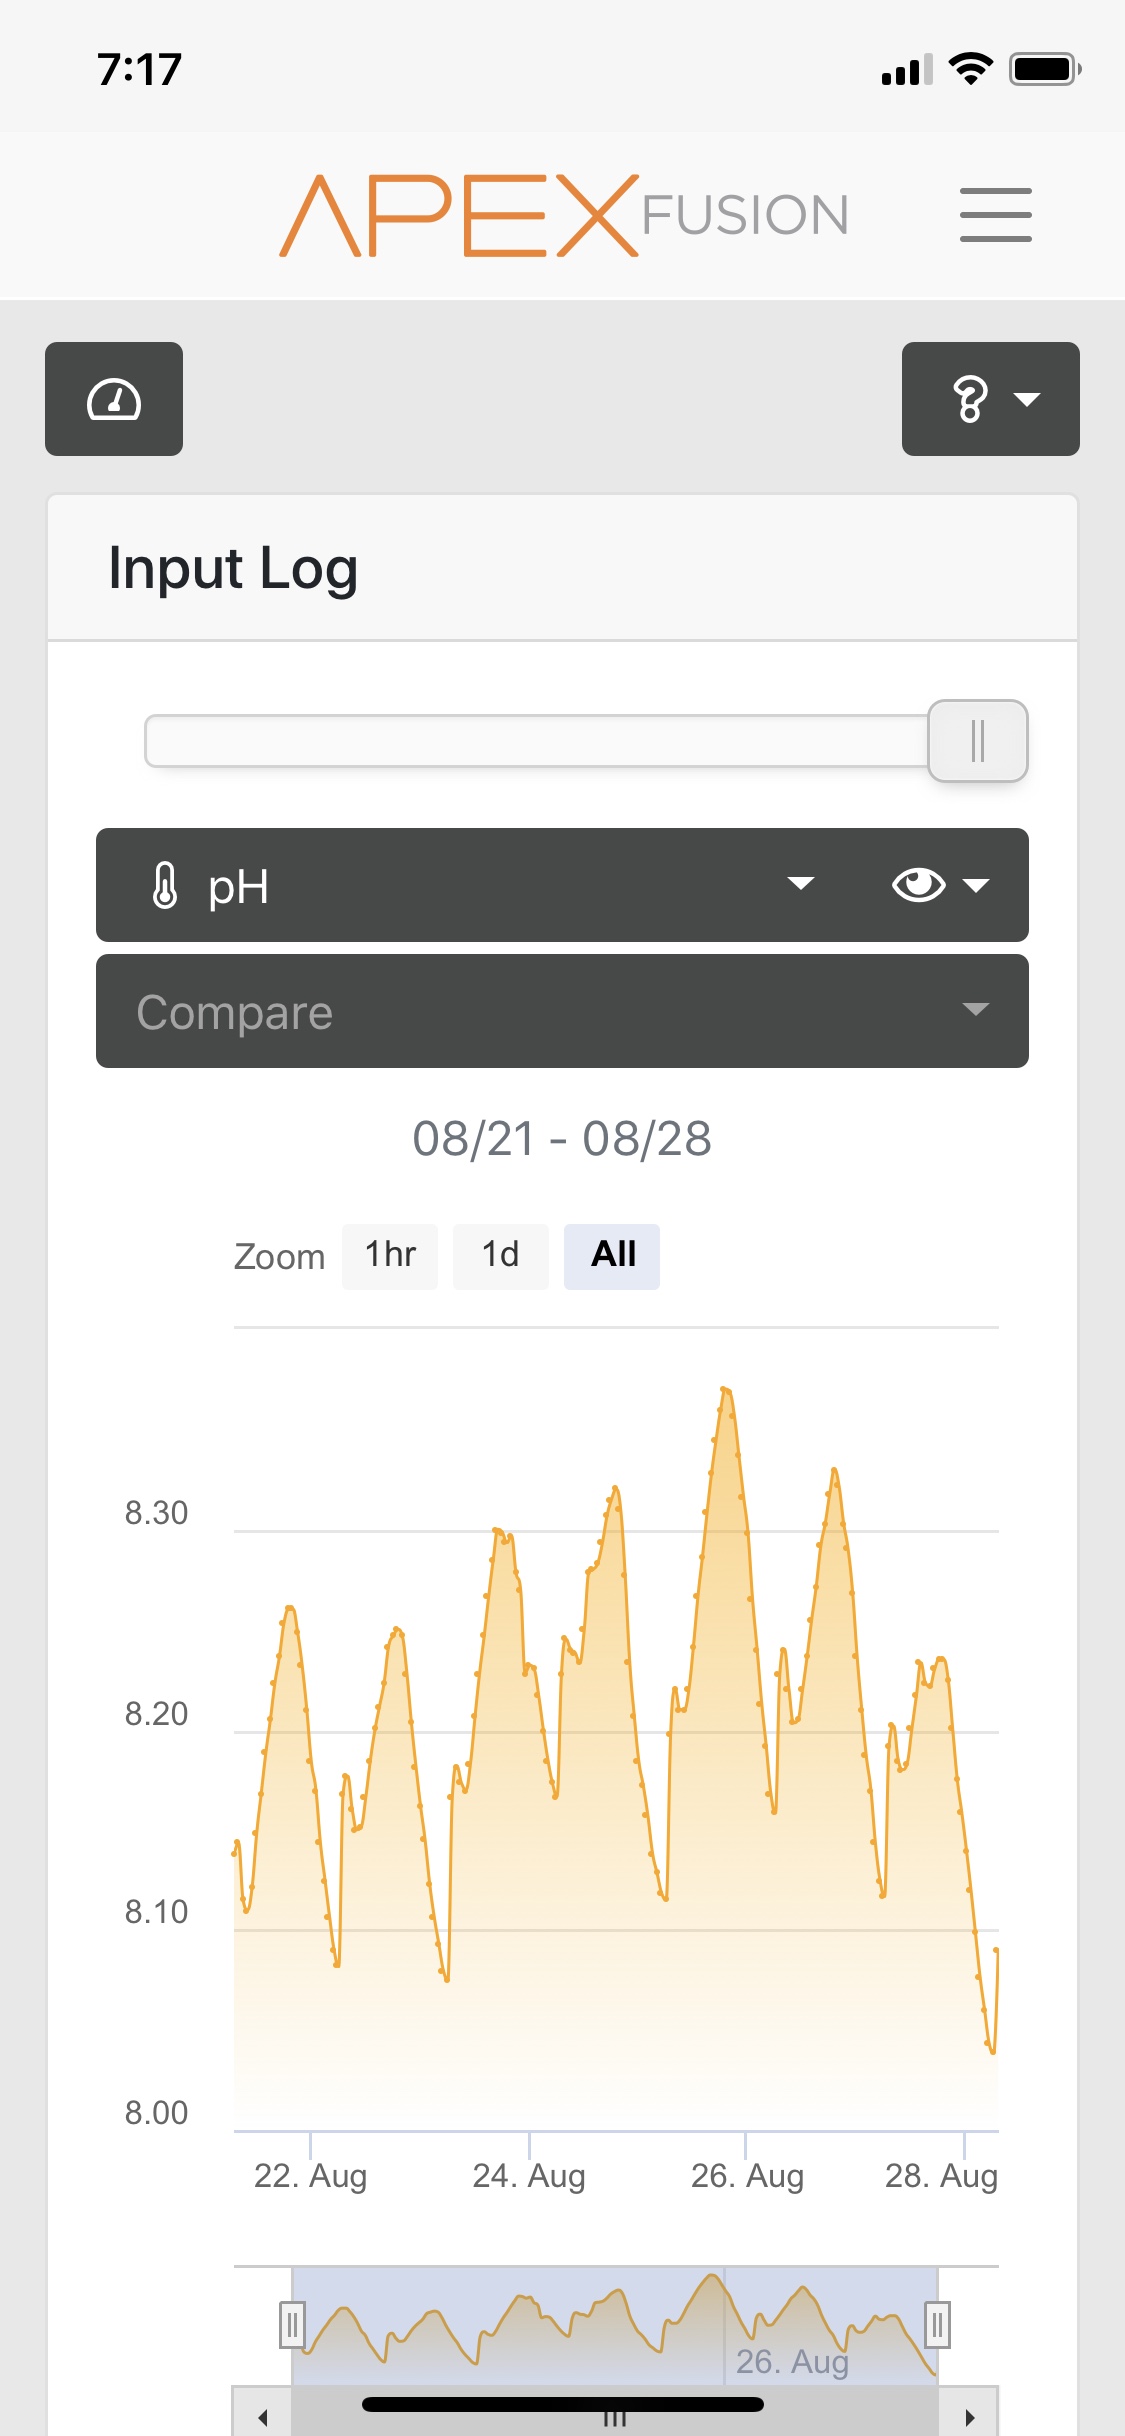Toggle the eye visibility icon

918,884
